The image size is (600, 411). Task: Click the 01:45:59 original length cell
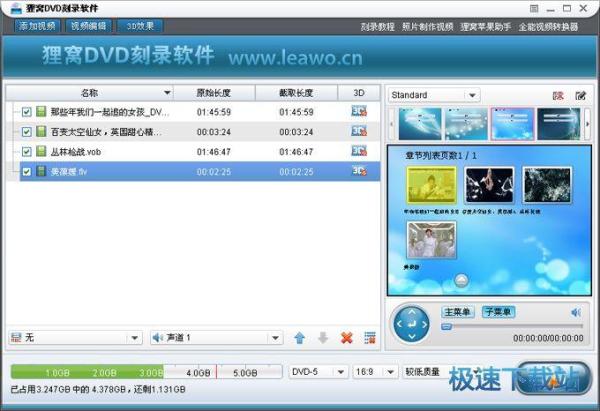pyautogui.click(x=214, y=112)
